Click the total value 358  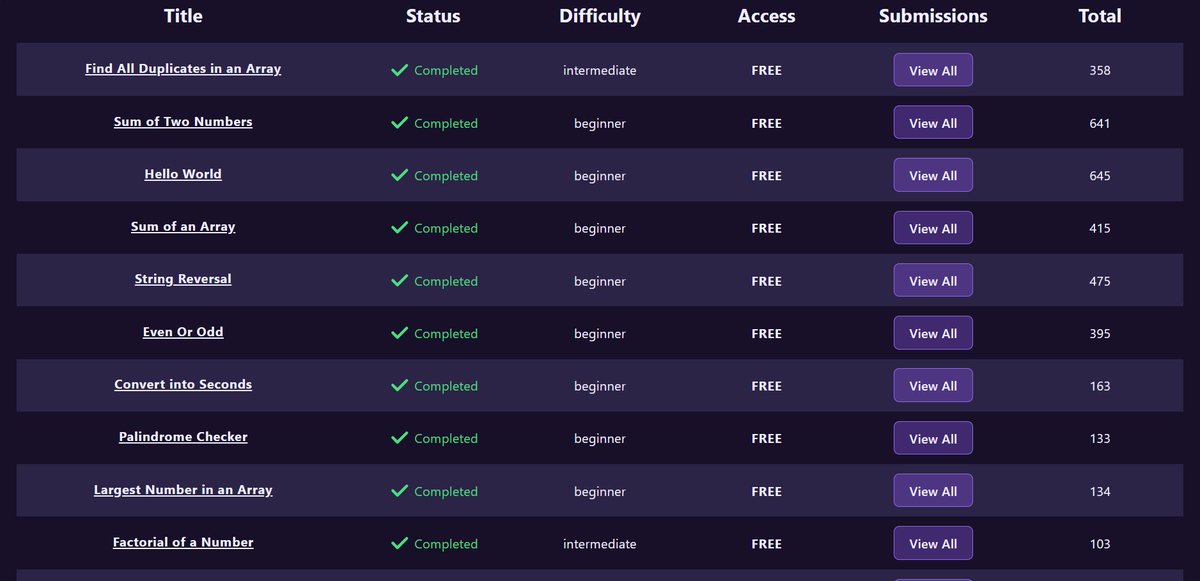coord(1100,70)
